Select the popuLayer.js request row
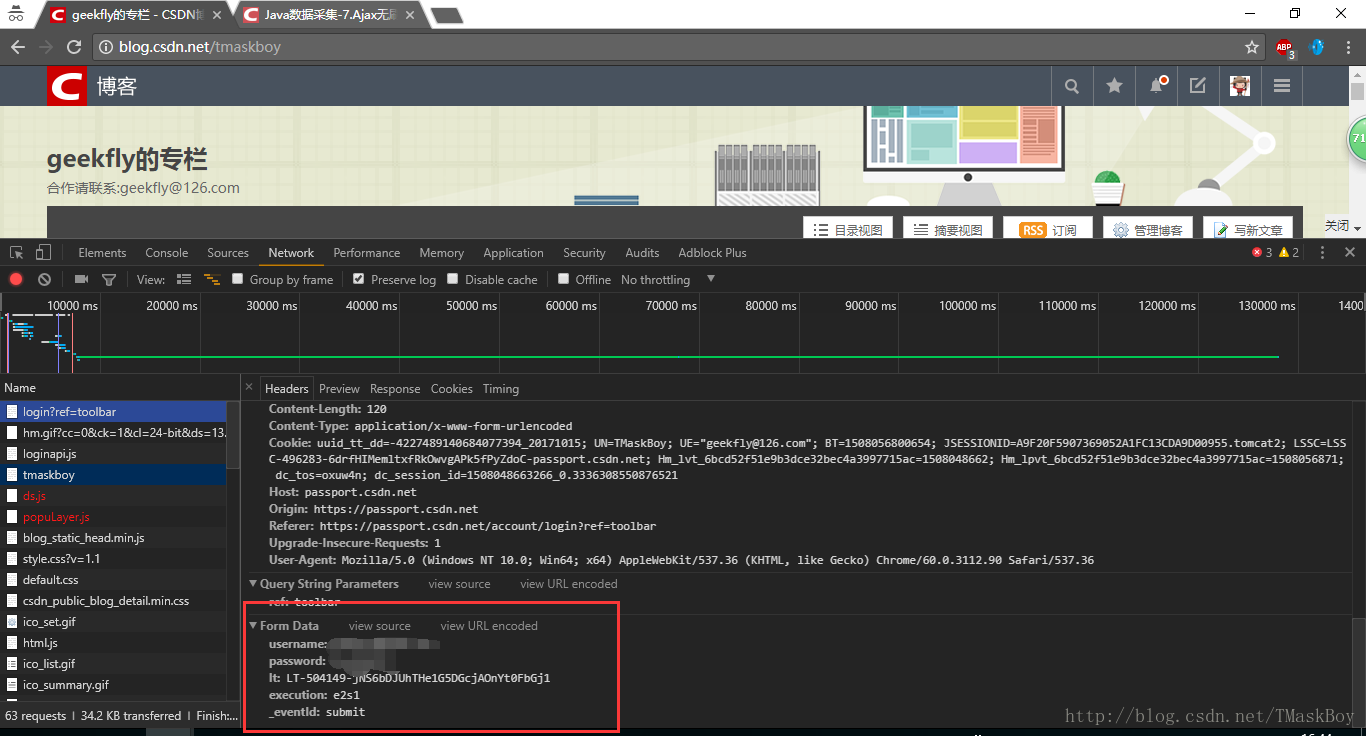 [113, 517]
